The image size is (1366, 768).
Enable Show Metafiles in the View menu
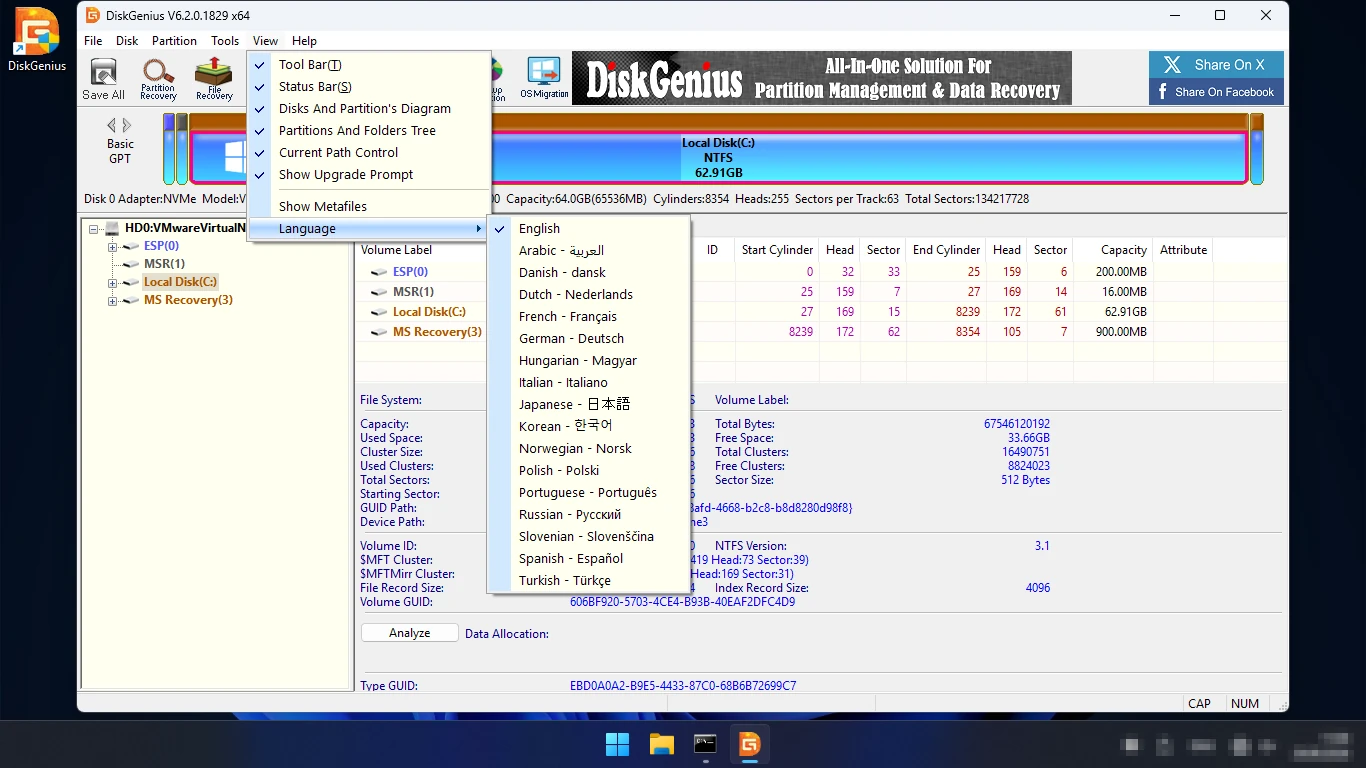point(369,207)
